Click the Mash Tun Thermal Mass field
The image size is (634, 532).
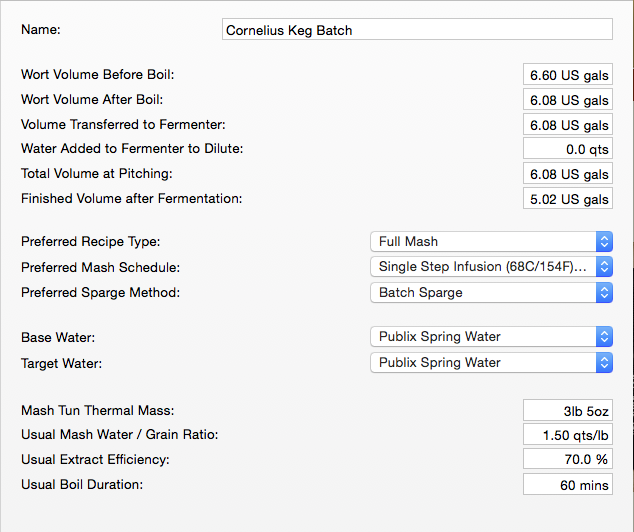coord(568,410)
